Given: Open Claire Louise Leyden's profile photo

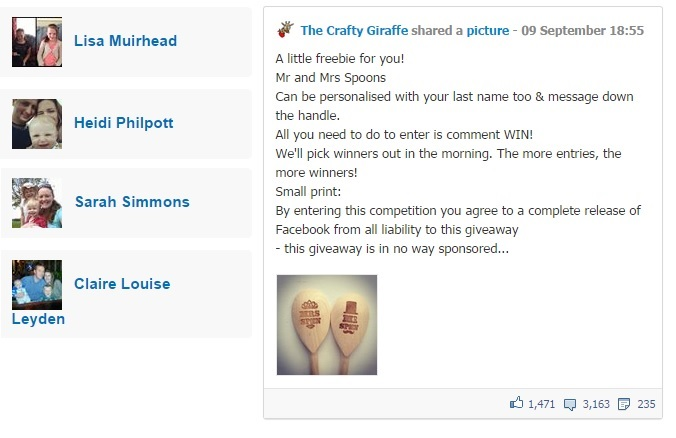Looking at the screenshot, I should coord(37,285).
